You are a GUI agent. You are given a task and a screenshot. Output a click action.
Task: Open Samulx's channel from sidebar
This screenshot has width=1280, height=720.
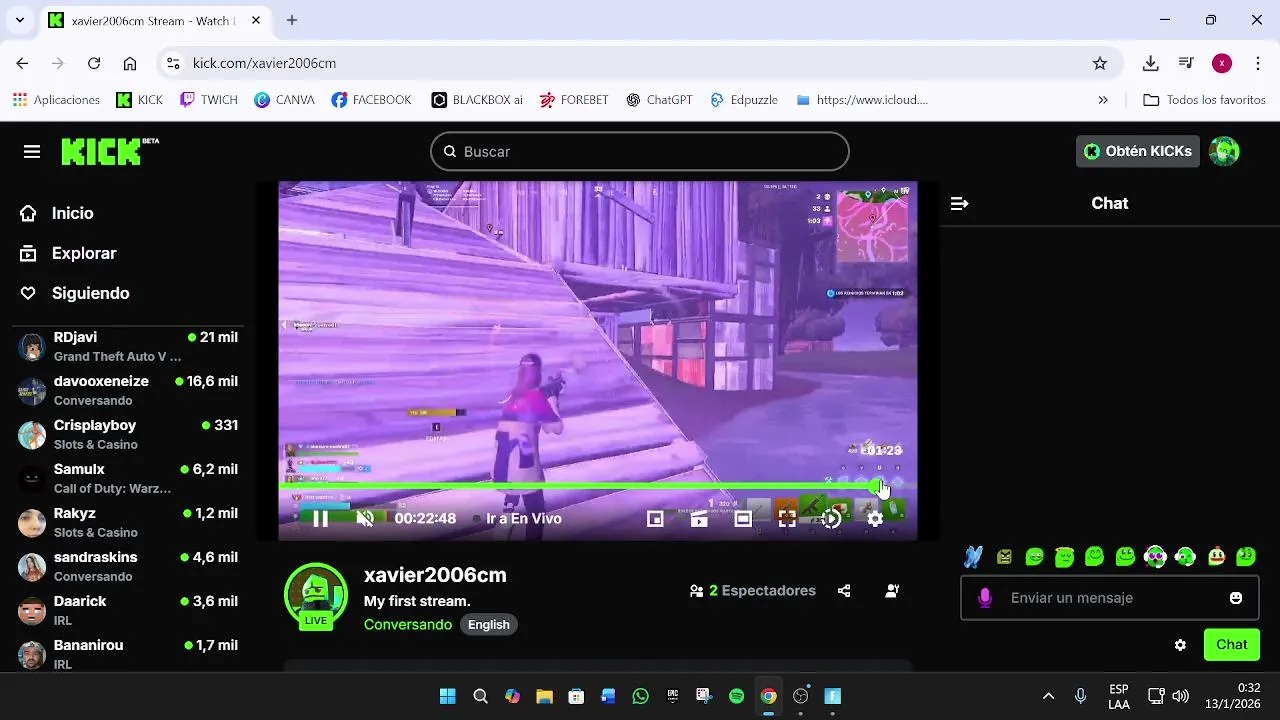click(x=128, y=478)
